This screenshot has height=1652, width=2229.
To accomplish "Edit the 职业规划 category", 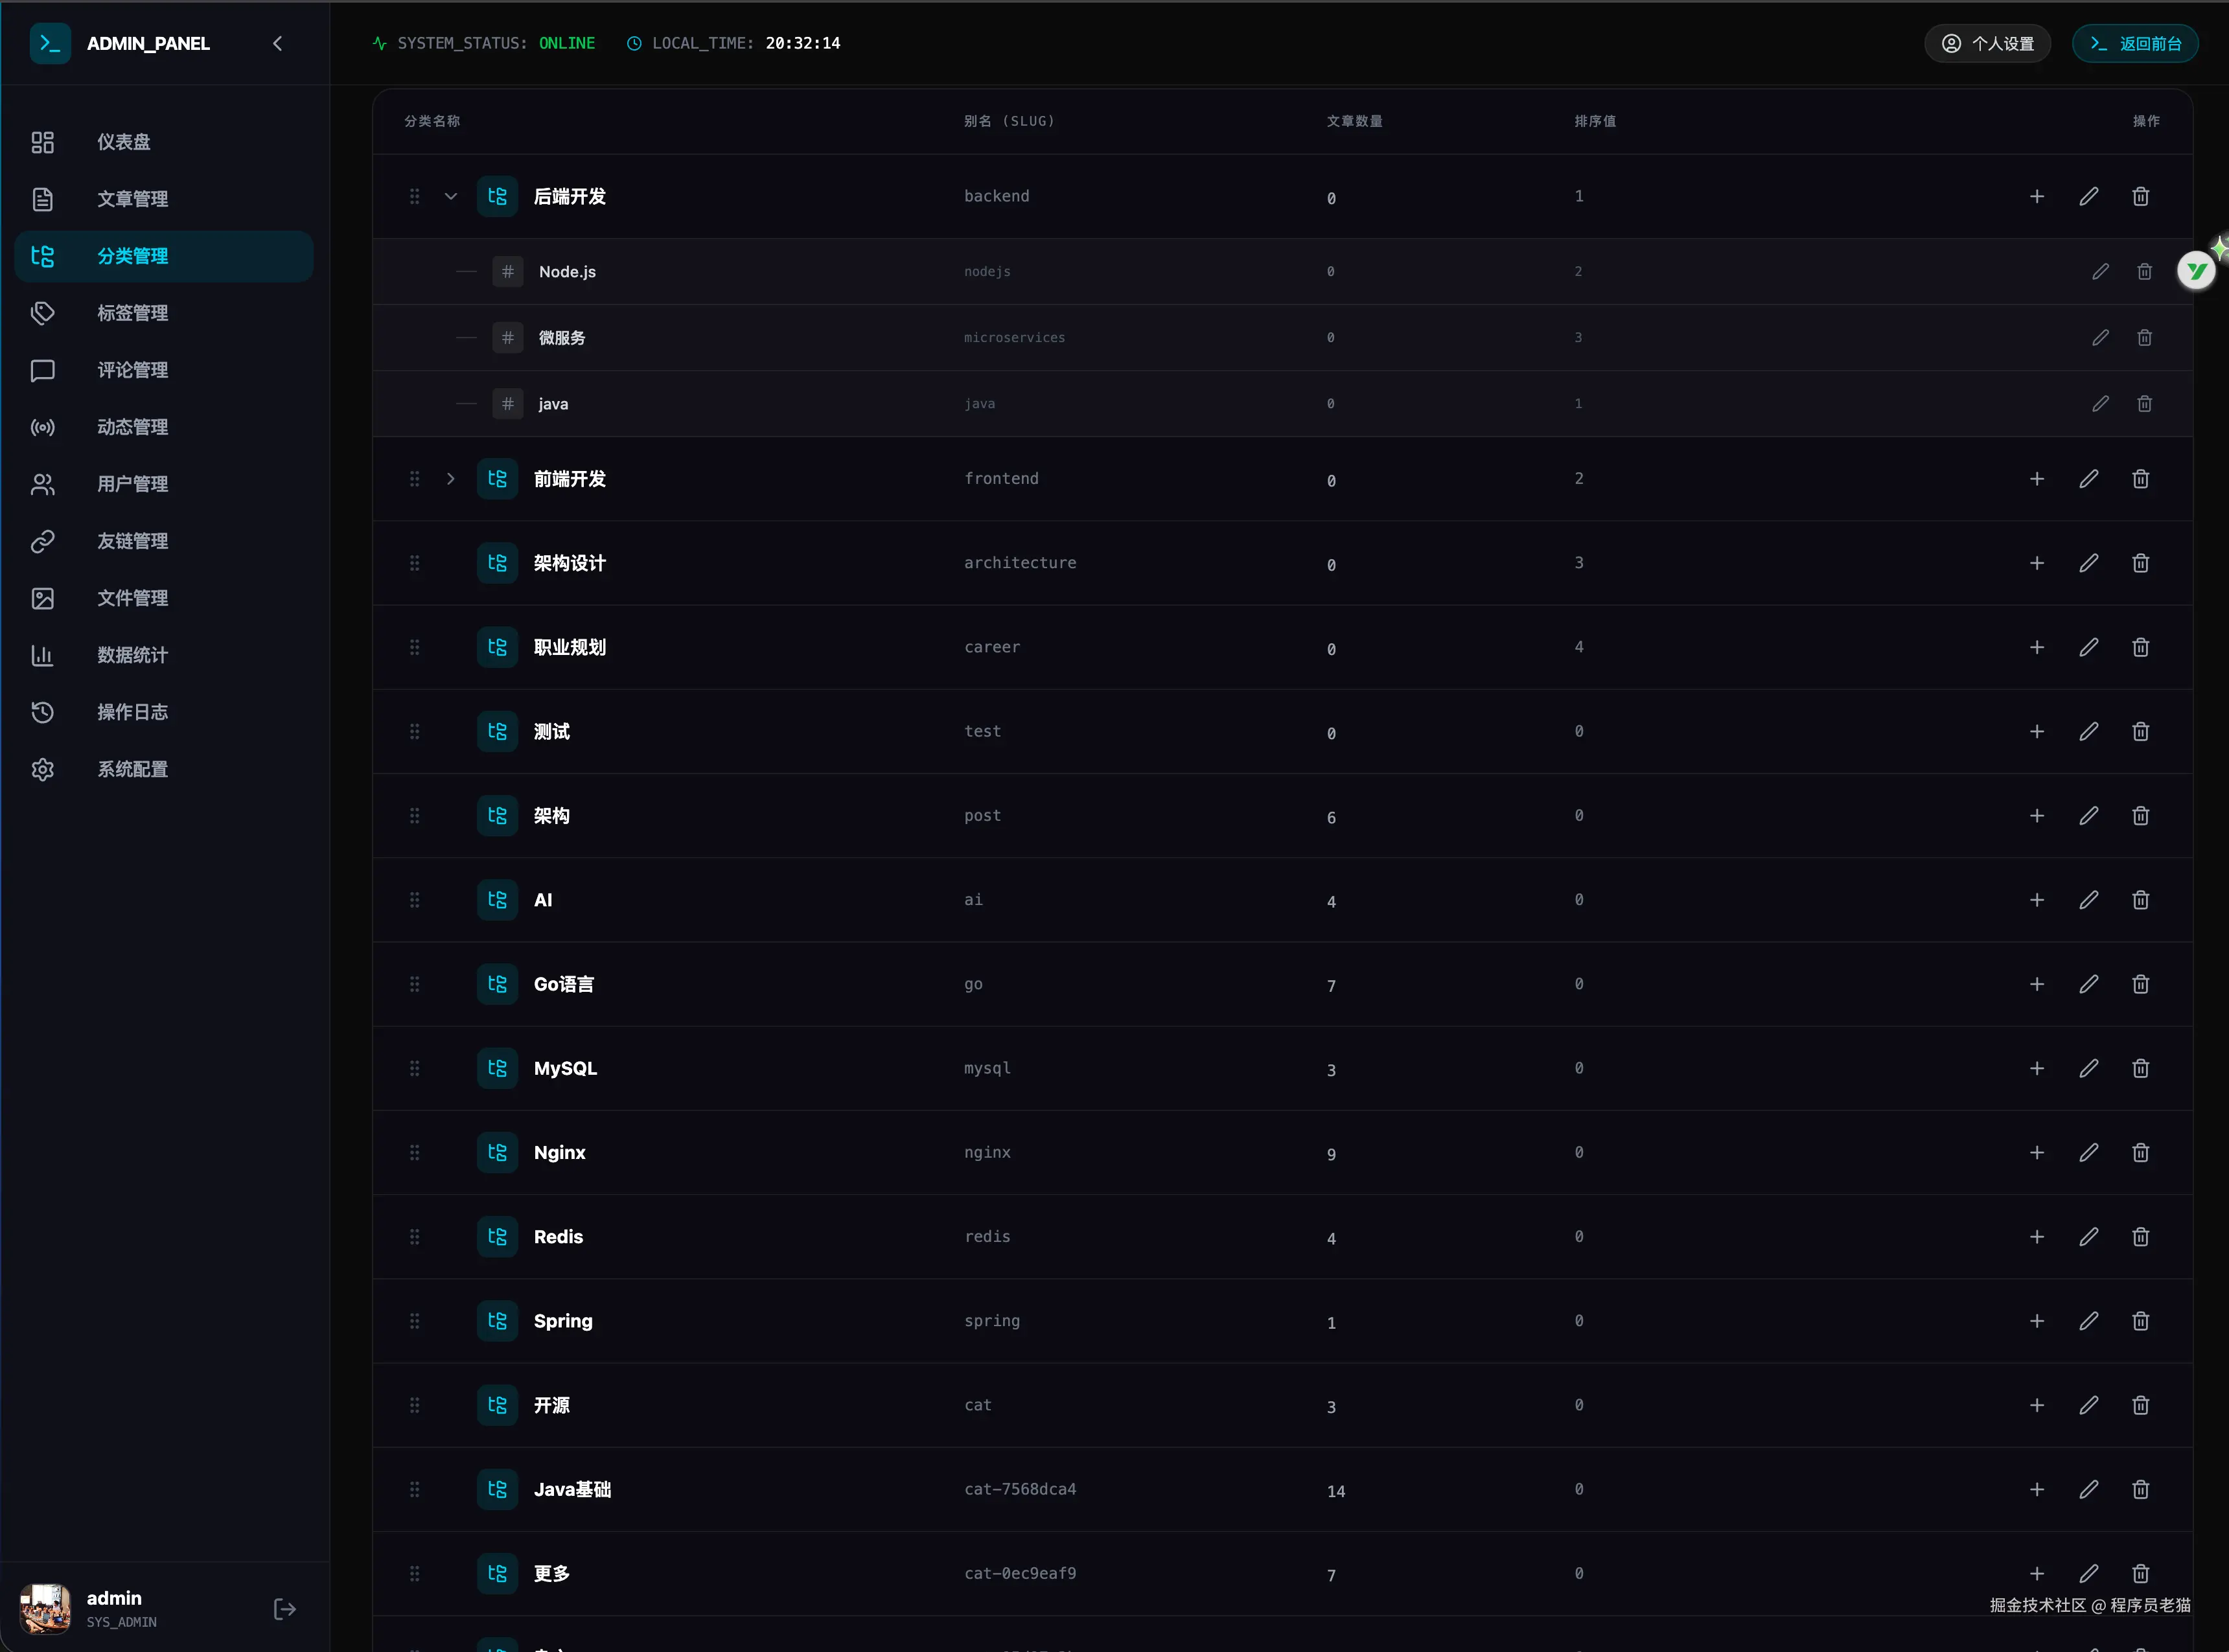I will tap(2089, 647).
